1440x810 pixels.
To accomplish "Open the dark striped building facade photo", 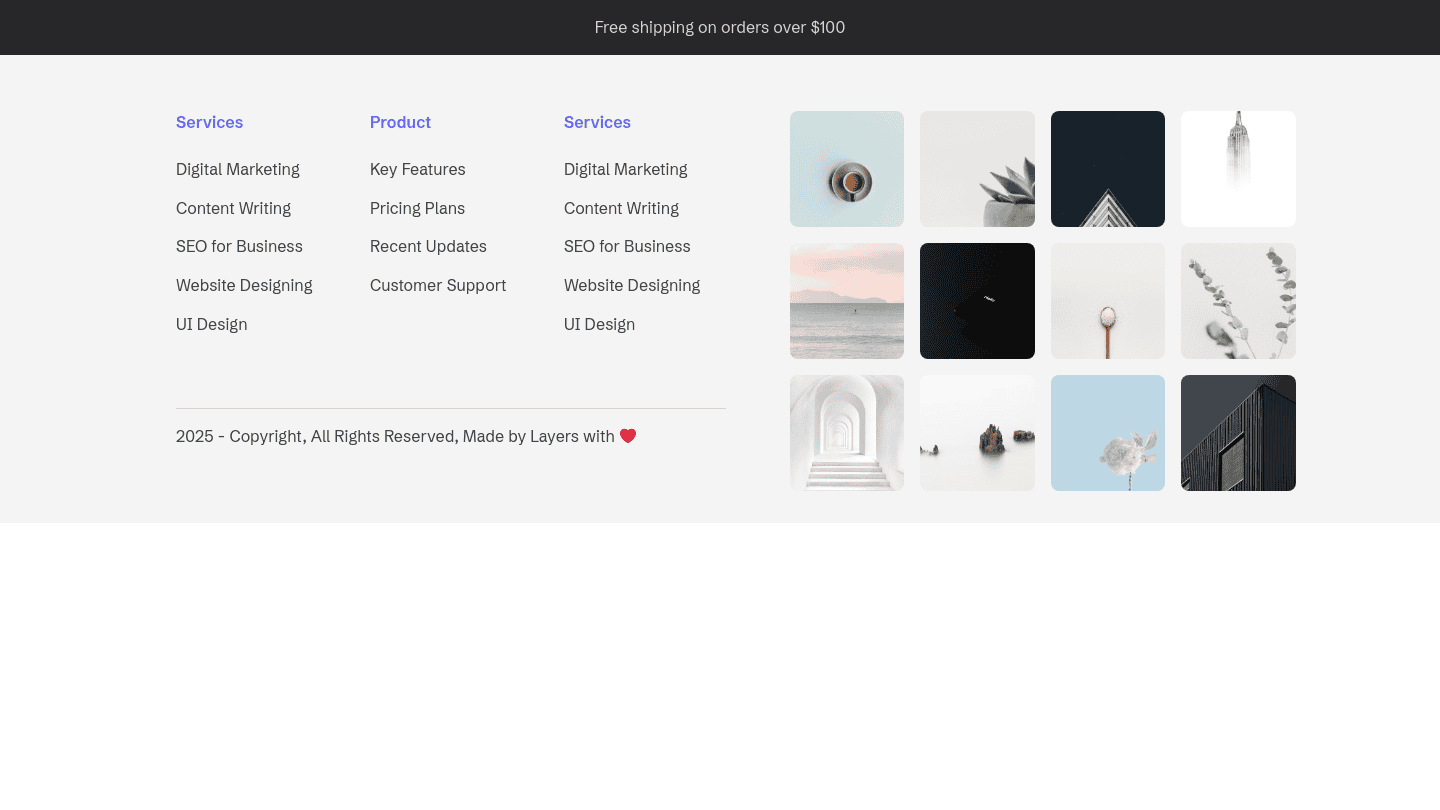I will pos(1238,433).
